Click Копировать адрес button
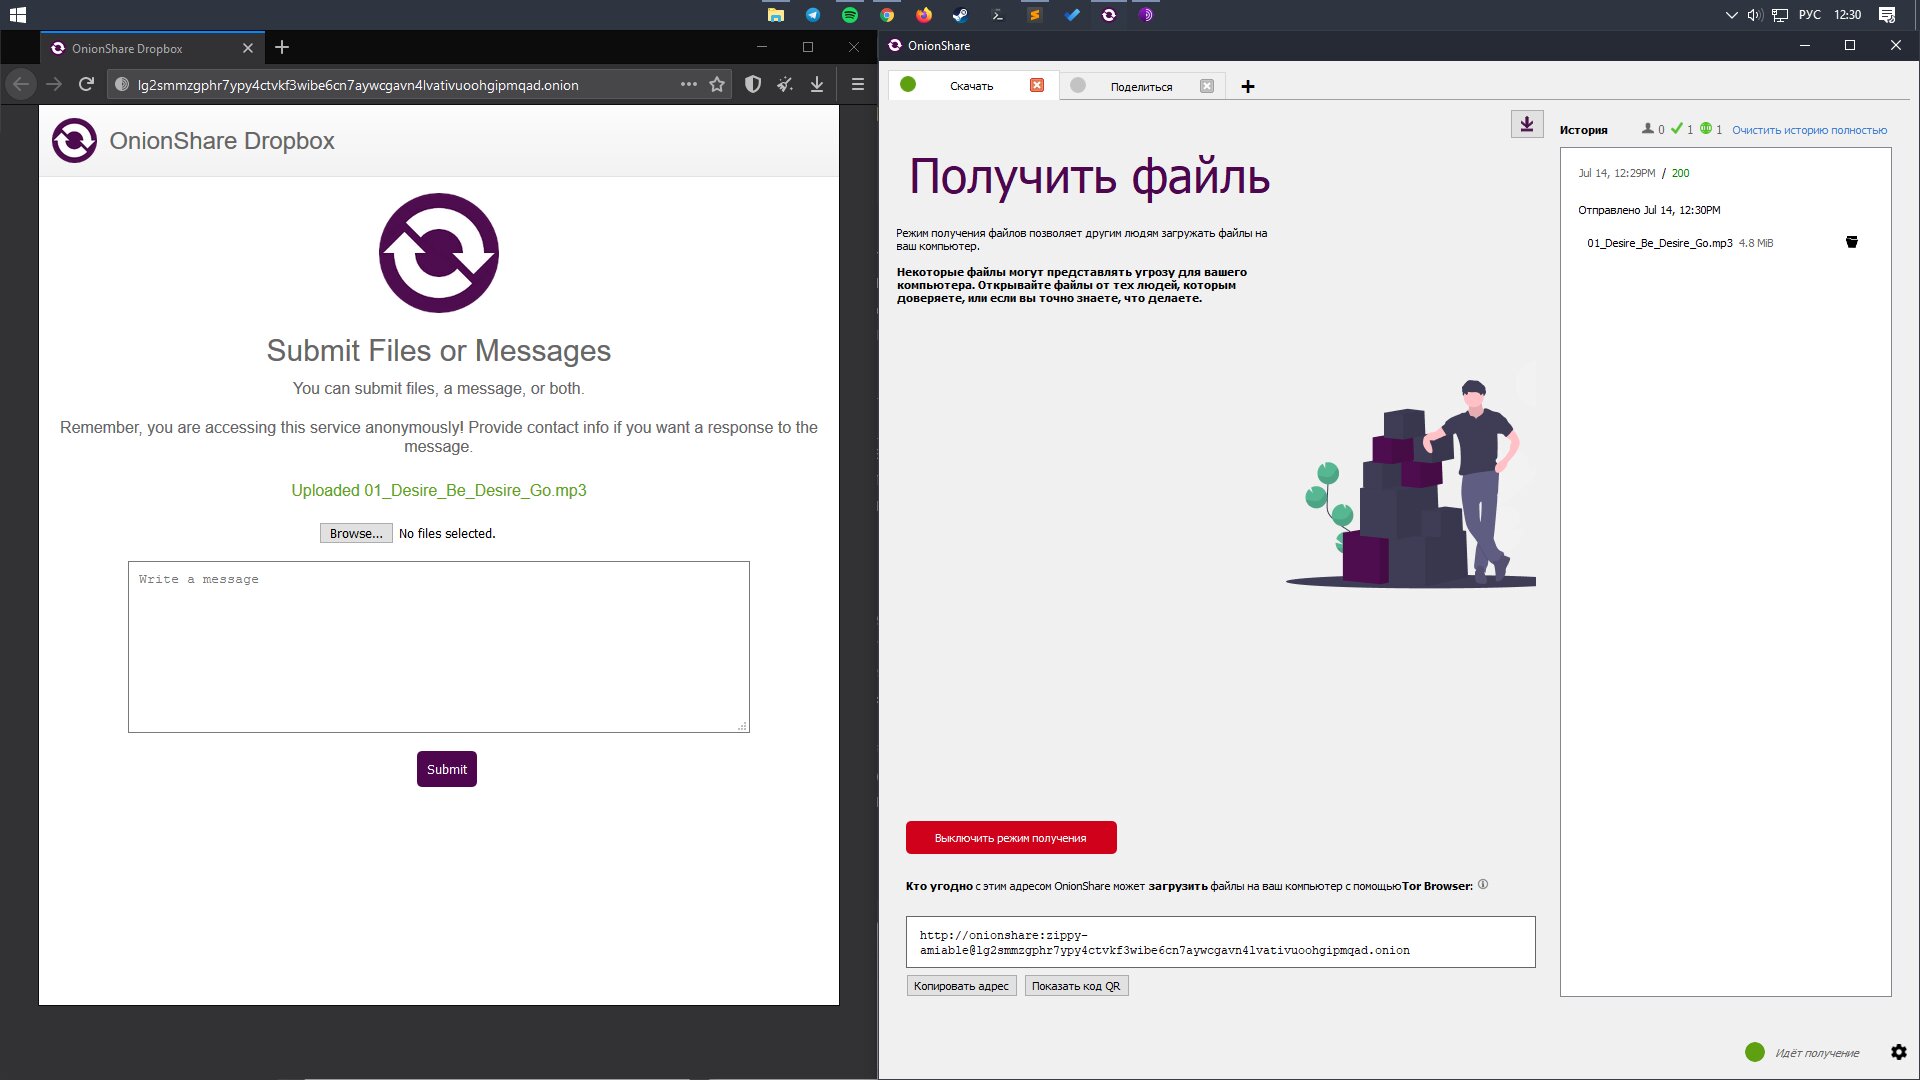 961,986
